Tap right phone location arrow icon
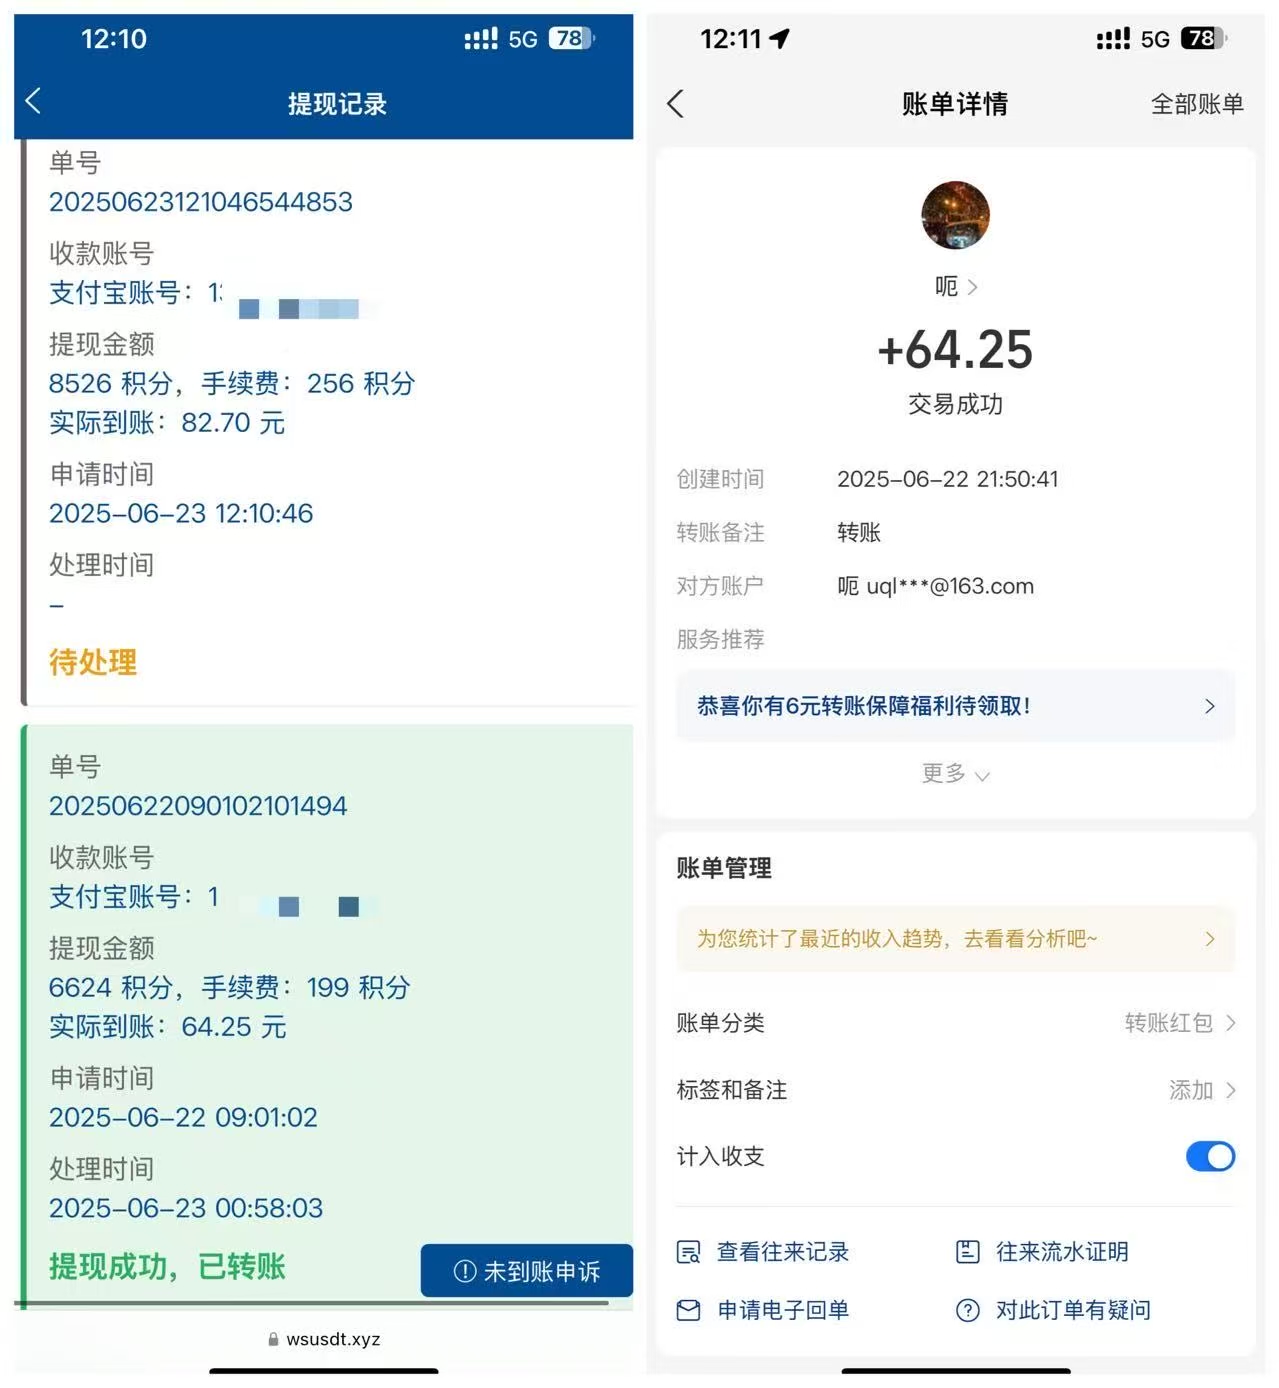1279x1388 pixels. (x=779, y=38)
